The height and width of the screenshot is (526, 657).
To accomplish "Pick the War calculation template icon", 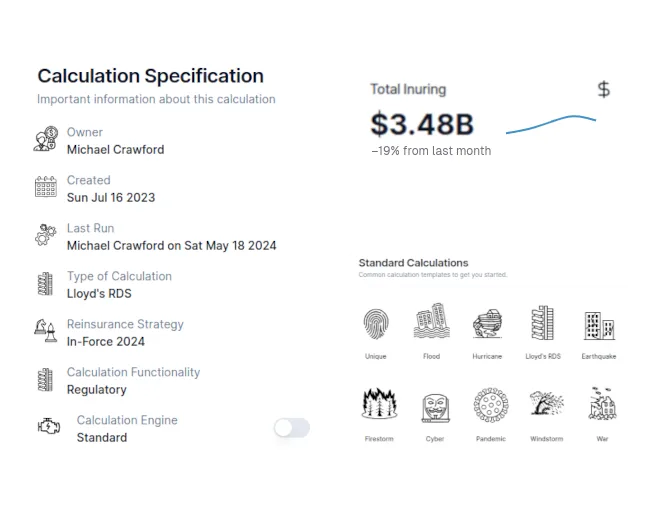I will click(602, 406).
